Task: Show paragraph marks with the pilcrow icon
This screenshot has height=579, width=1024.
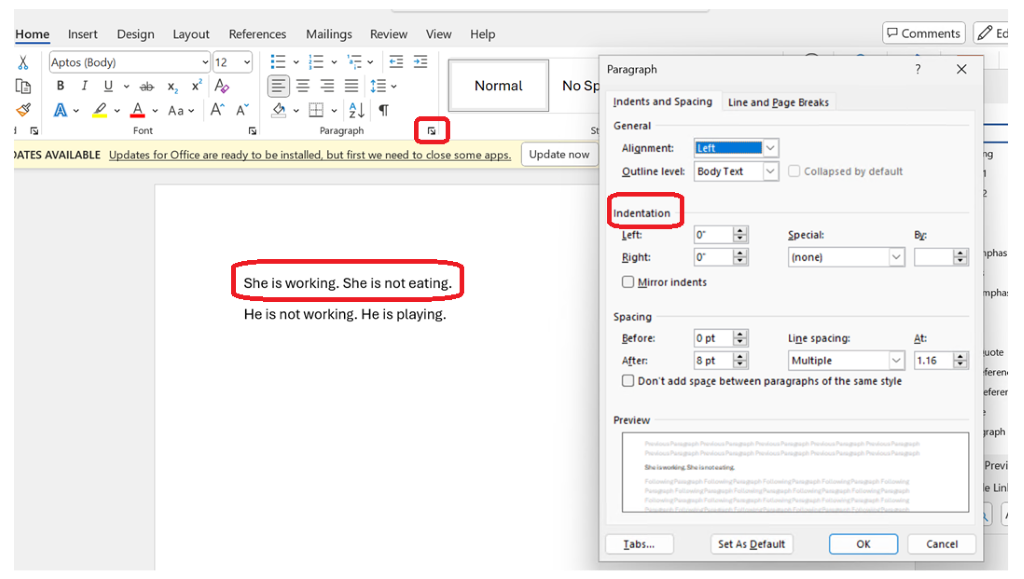Action: [x=384, y=109]
